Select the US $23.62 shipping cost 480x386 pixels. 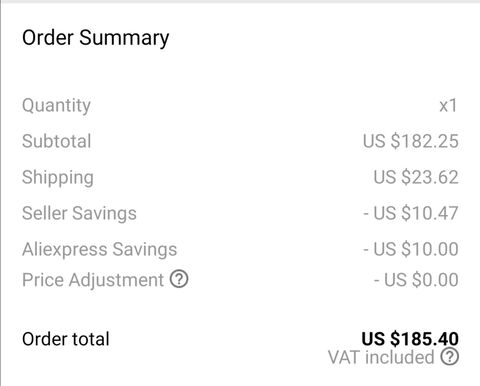coord(416,177)
